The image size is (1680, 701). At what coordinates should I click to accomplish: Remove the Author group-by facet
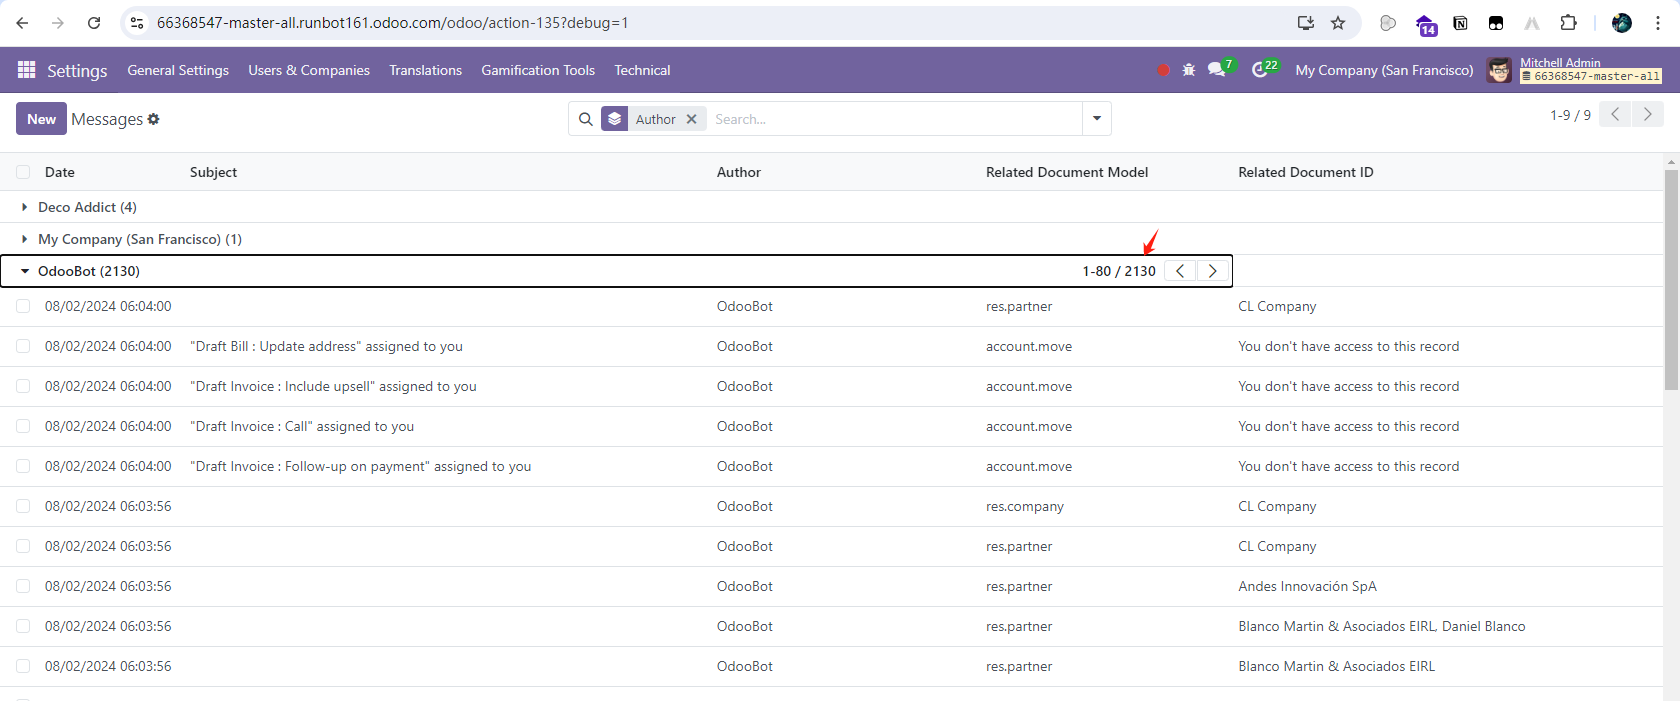[691, 119]
